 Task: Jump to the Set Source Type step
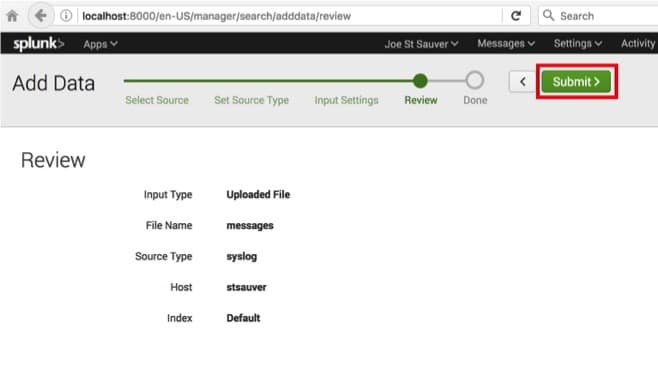point(251,100)
